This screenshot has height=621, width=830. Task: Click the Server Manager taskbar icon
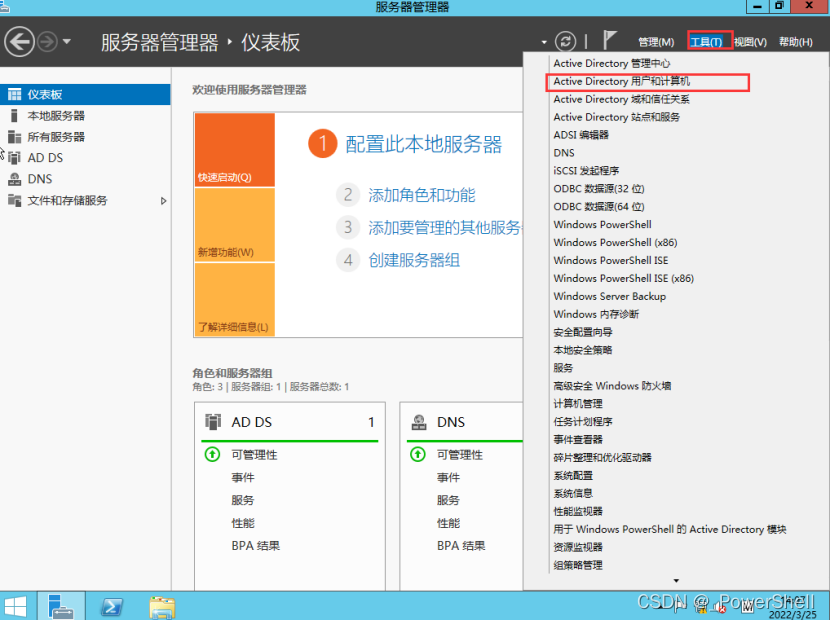coord(60,606)
